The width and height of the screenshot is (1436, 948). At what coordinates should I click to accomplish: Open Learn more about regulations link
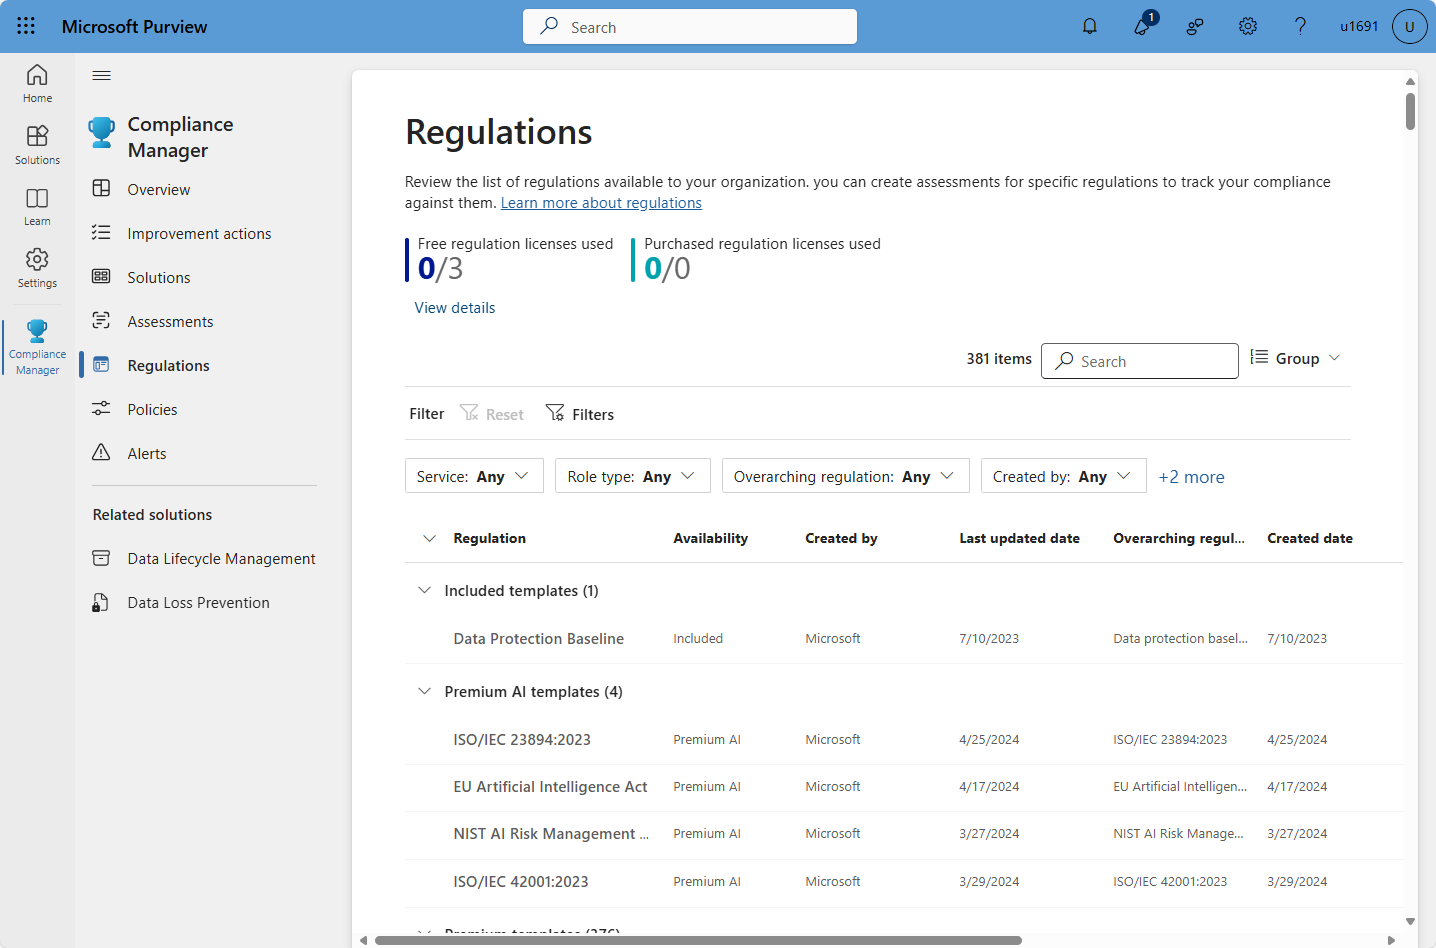click(x=600, y=202)
